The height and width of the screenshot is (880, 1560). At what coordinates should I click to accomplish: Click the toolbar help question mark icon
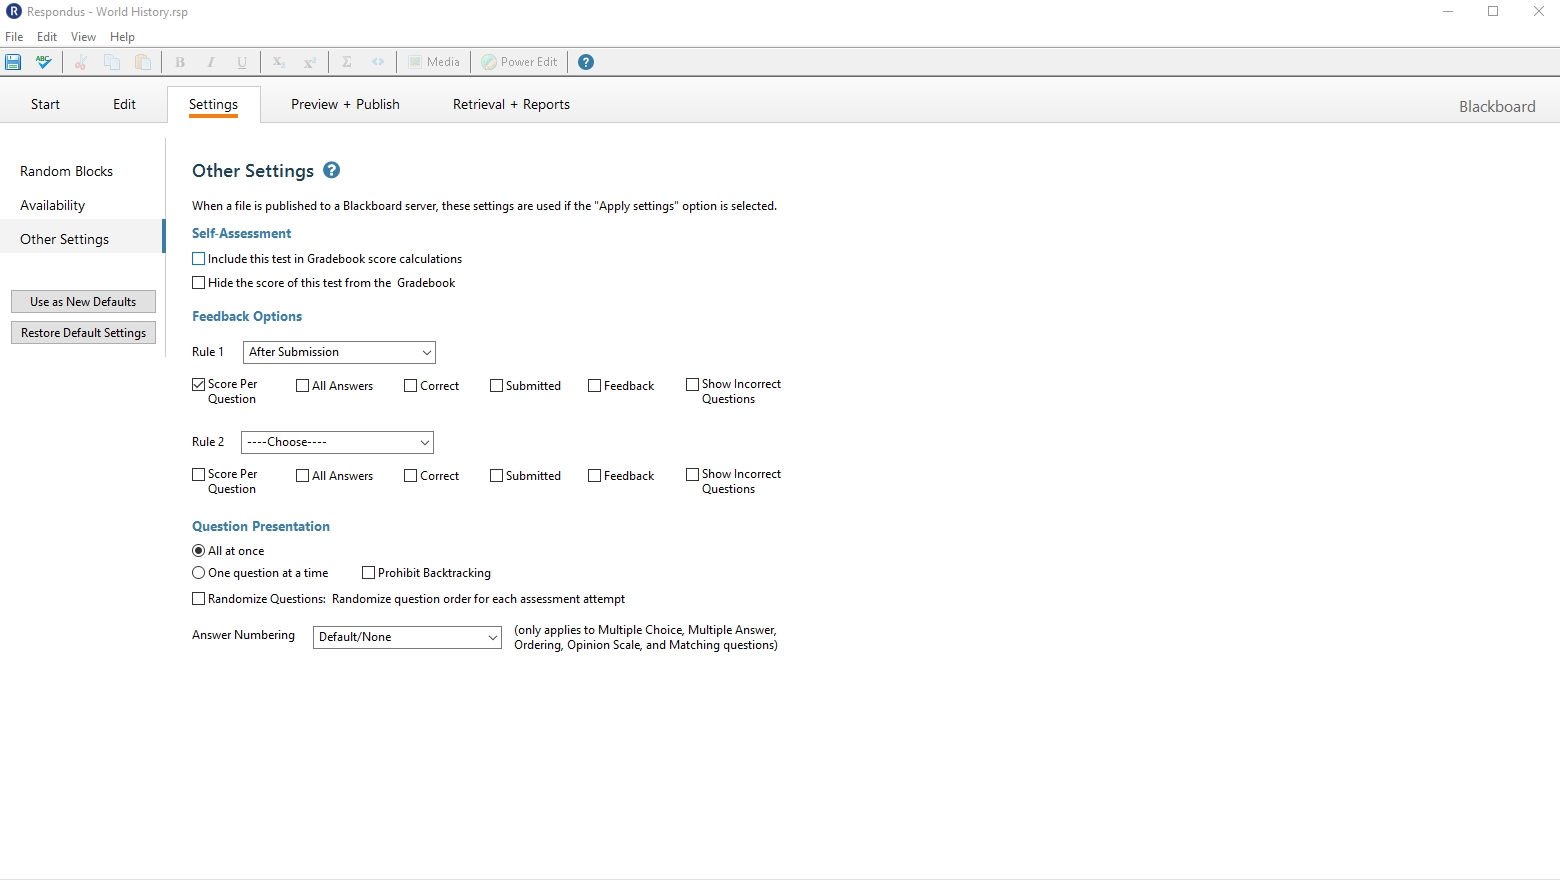[586, 62]
